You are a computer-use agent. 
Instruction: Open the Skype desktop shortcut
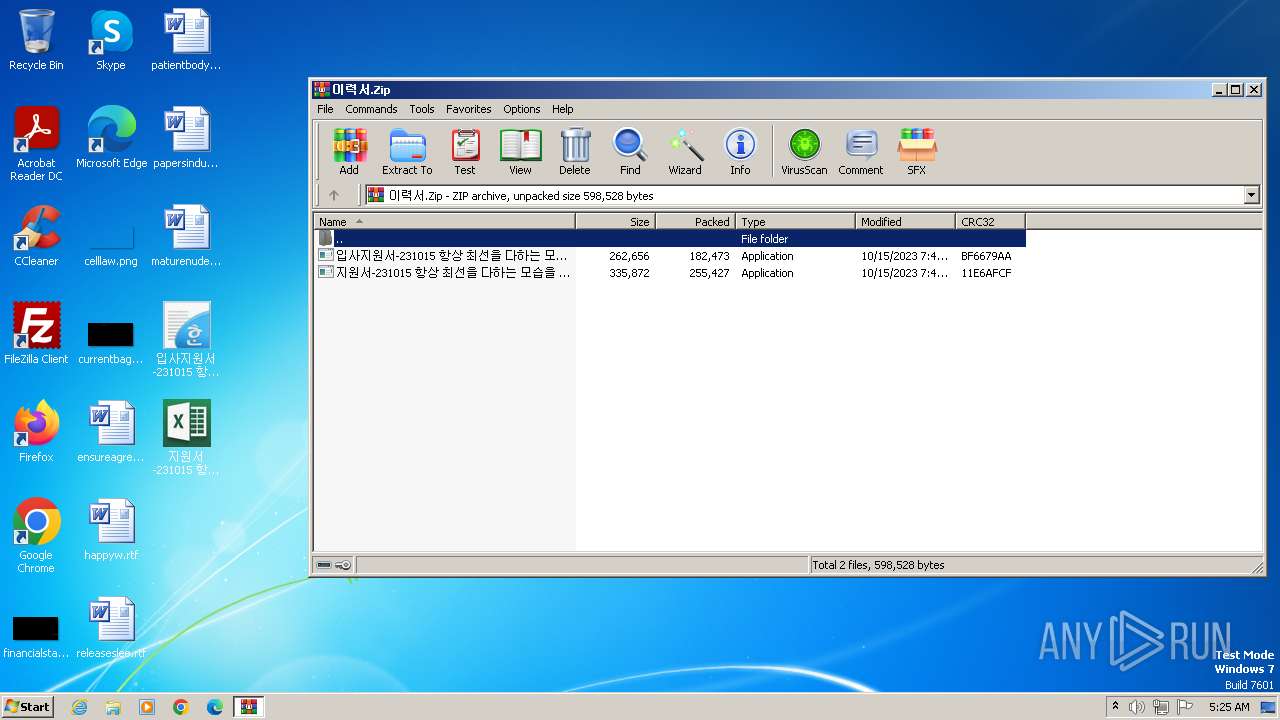110,40
